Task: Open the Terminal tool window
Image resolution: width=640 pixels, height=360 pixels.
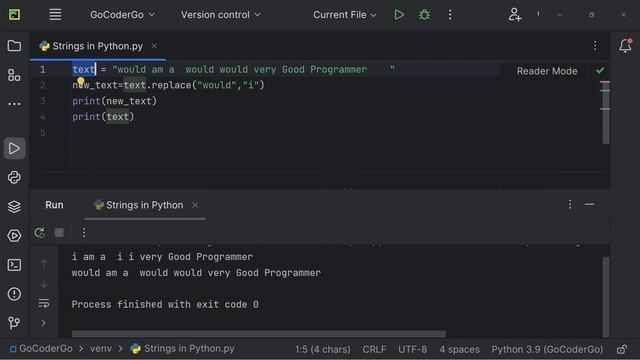Action: click(14, 265)
